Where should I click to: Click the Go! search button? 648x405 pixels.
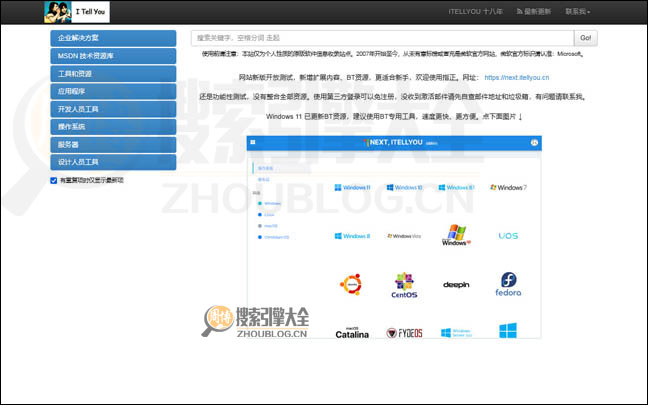(x=586, y=38)
